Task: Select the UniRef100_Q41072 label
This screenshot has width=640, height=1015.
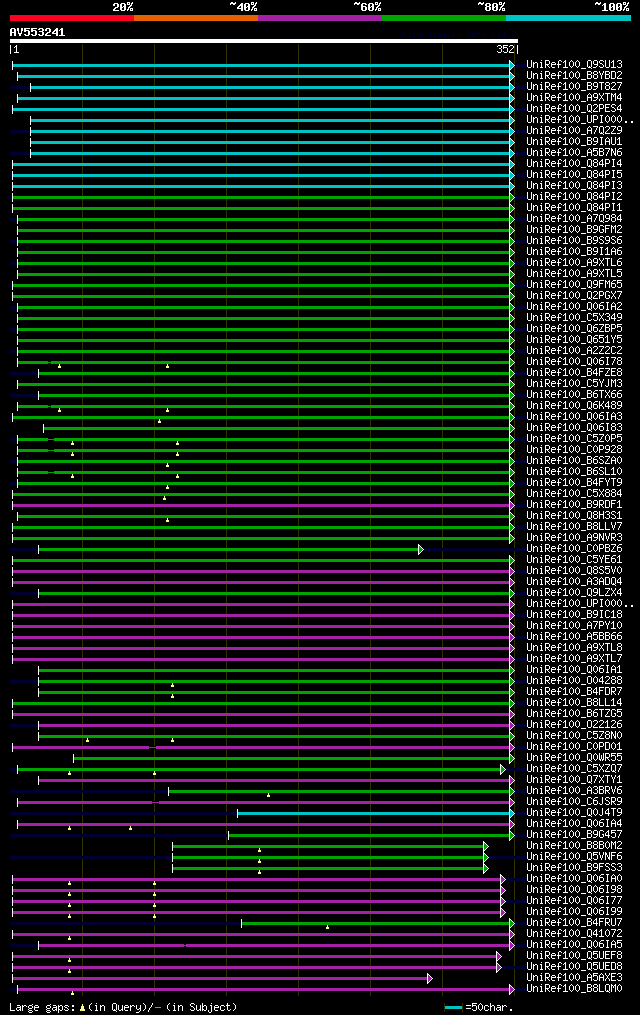Action: (574, 934)
